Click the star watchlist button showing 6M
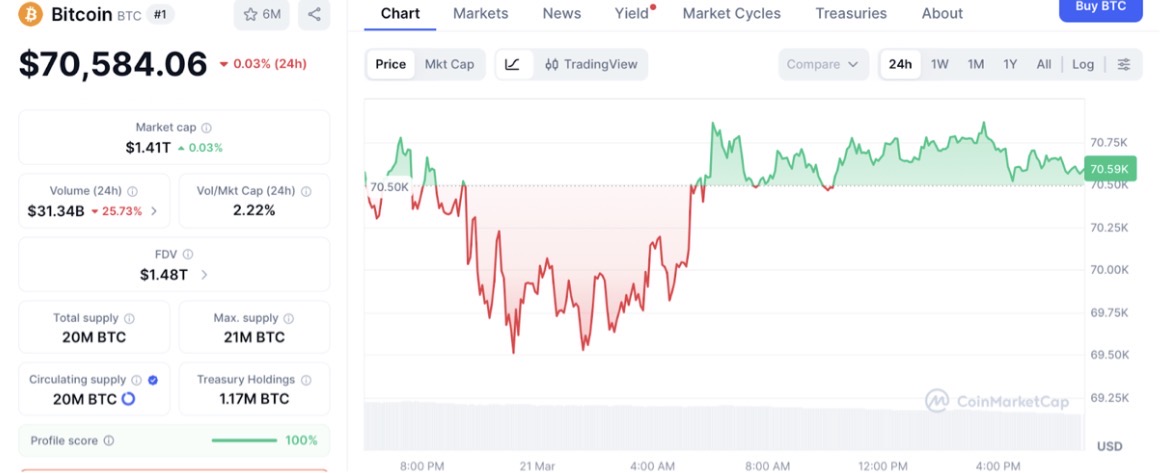The width and height of the screenshot is (1162, 473). tap(262, 14)
